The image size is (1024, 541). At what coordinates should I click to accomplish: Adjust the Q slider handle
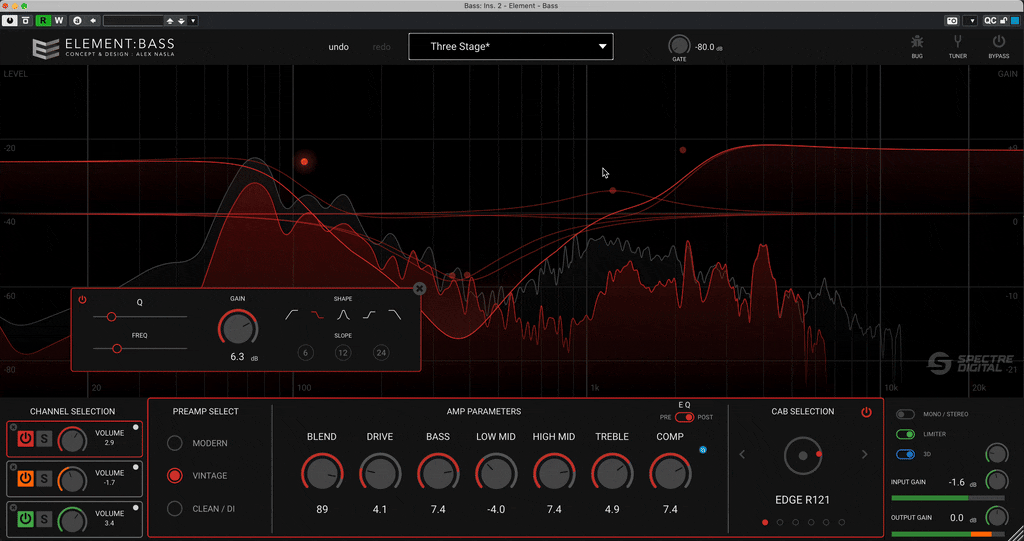point(112,317)
